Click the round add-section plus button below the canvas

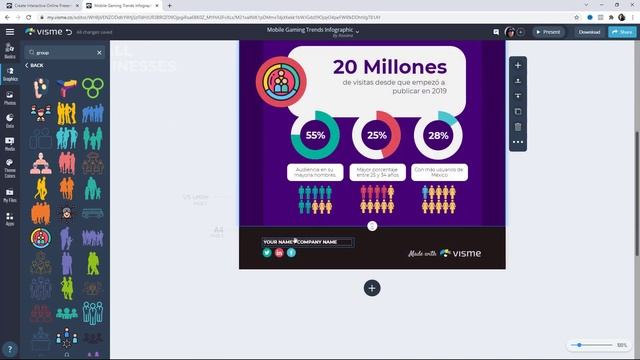click(372, 288)
